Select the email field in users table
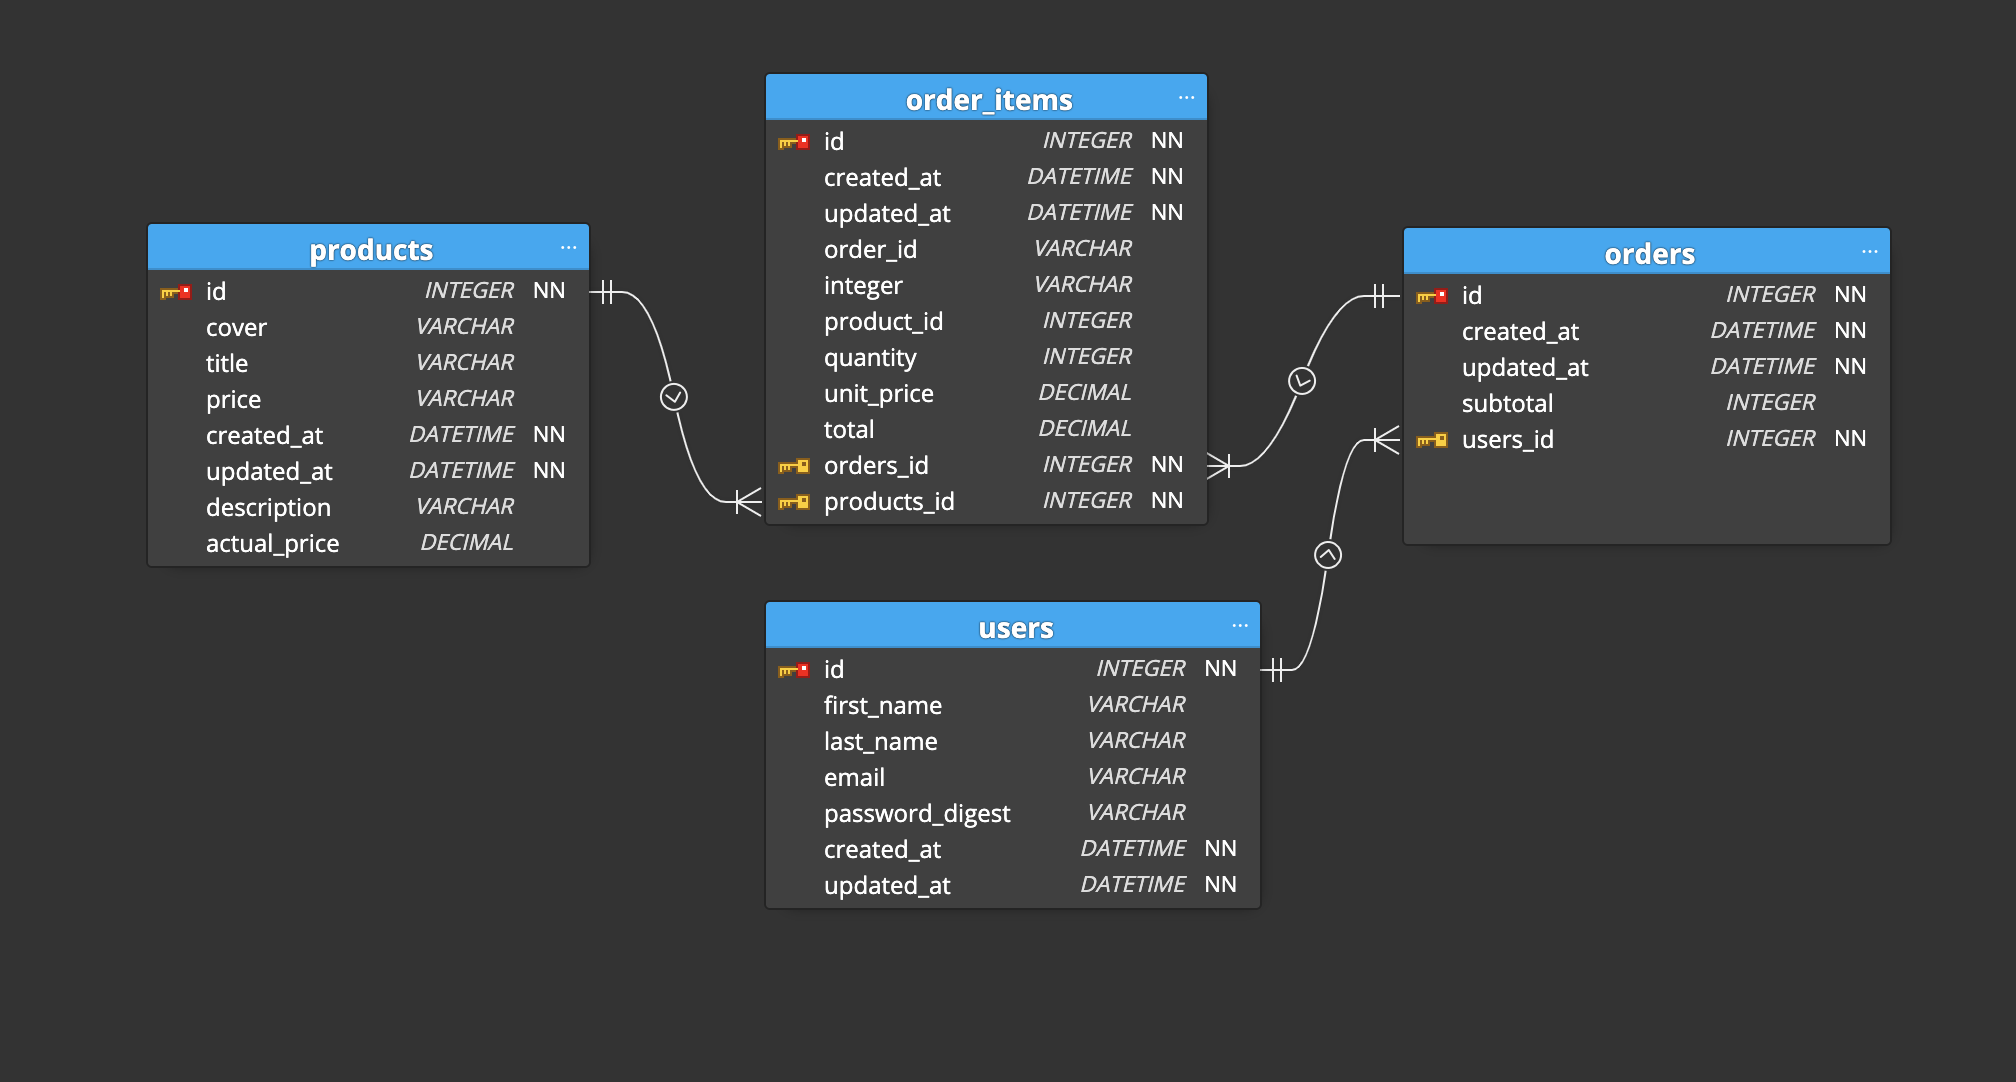2016x1082 pixels. pyautogui.click(x=855, y=777)
